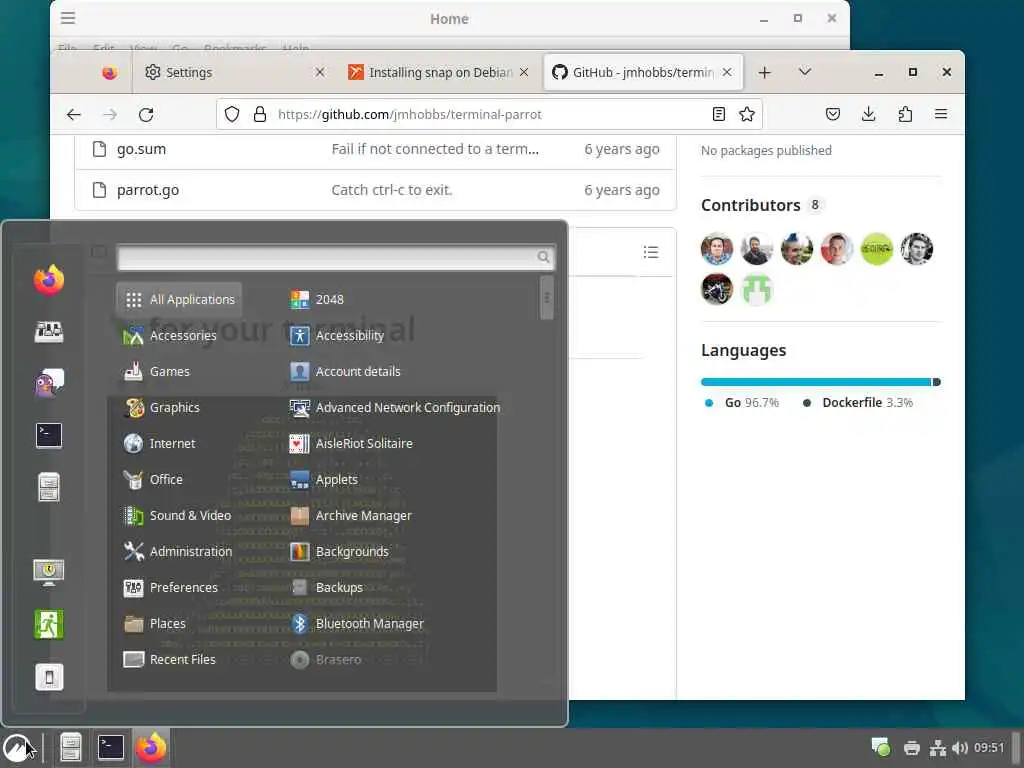1024x768 pixels.
Task: Close the Installing snap on Debian tab
Action: pyautogui.click(x=524, y=72)
